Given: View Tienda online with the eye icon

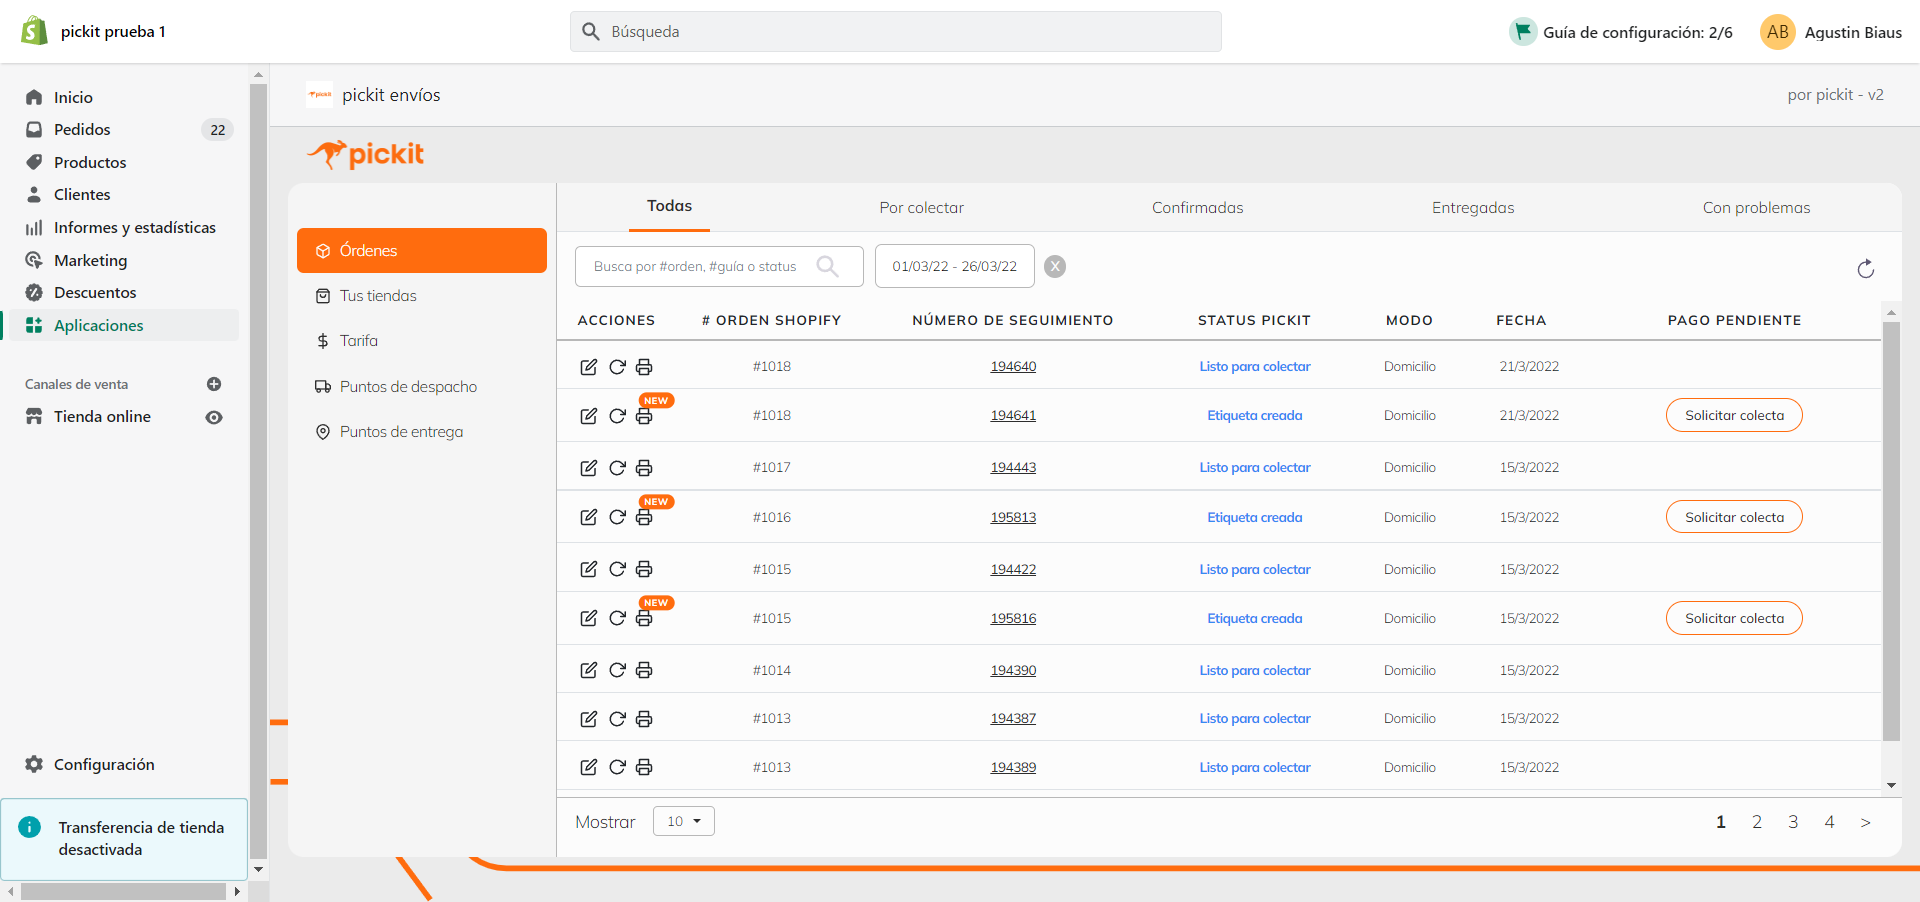Looking at the screenshot, I should pyautogui.click(x=213, y=417).
